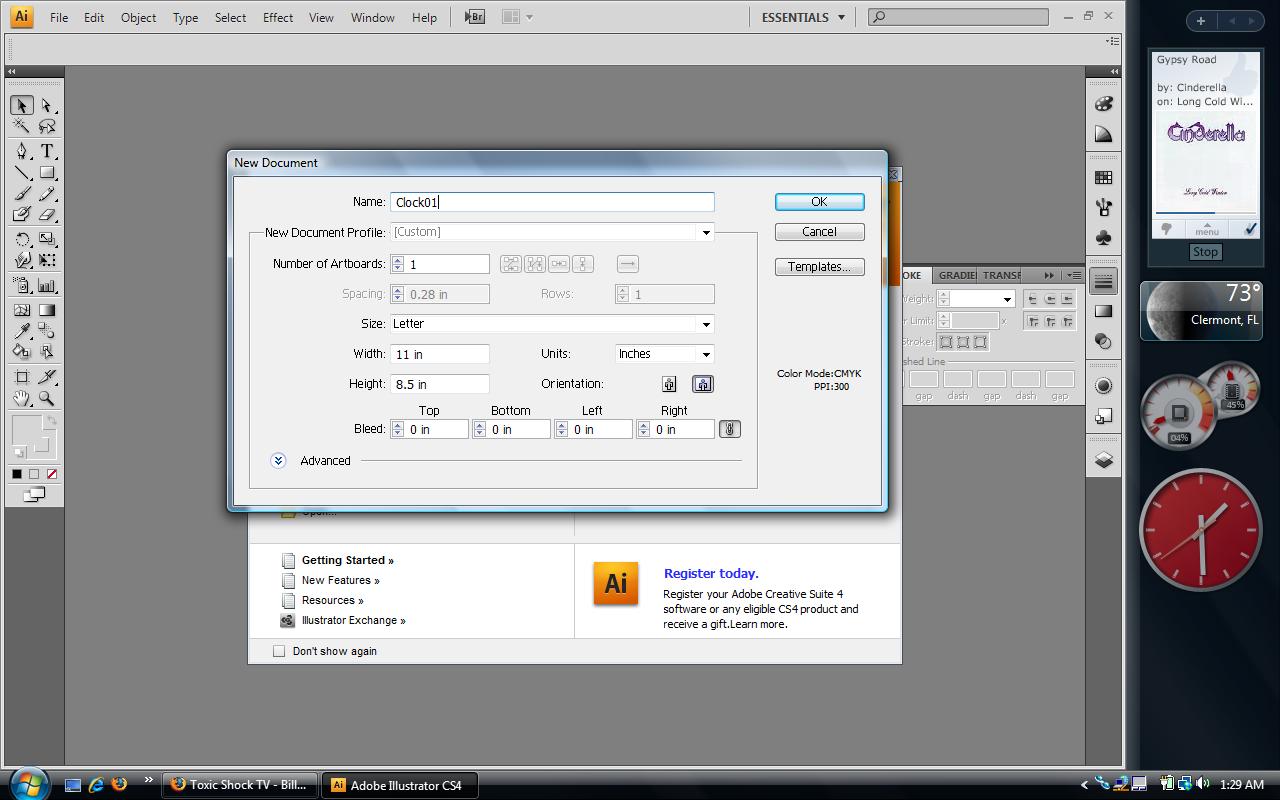Select the Symbol Sprayer tool
The image size is (1280, 800).
22,285
